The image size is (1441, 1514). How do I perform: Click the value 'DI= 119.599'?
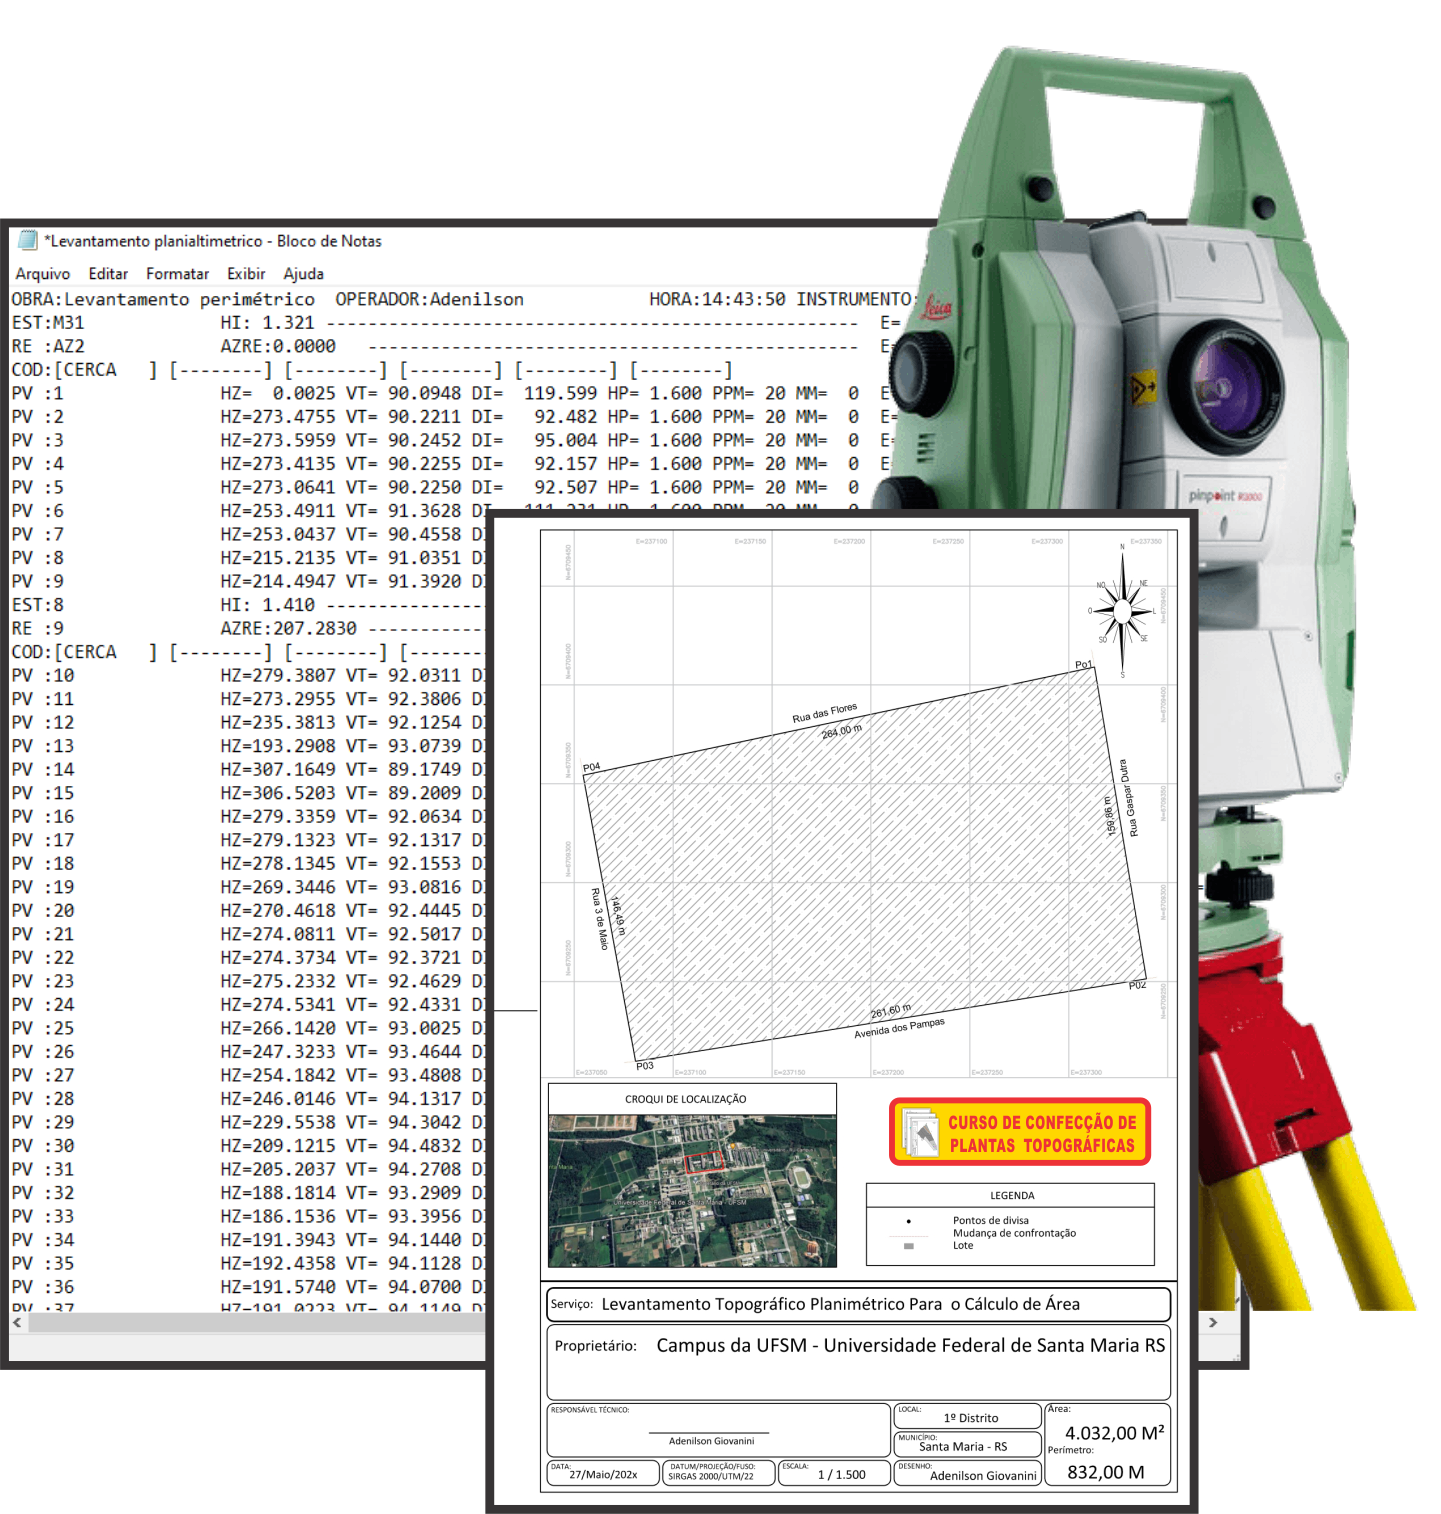click(535, 393)
